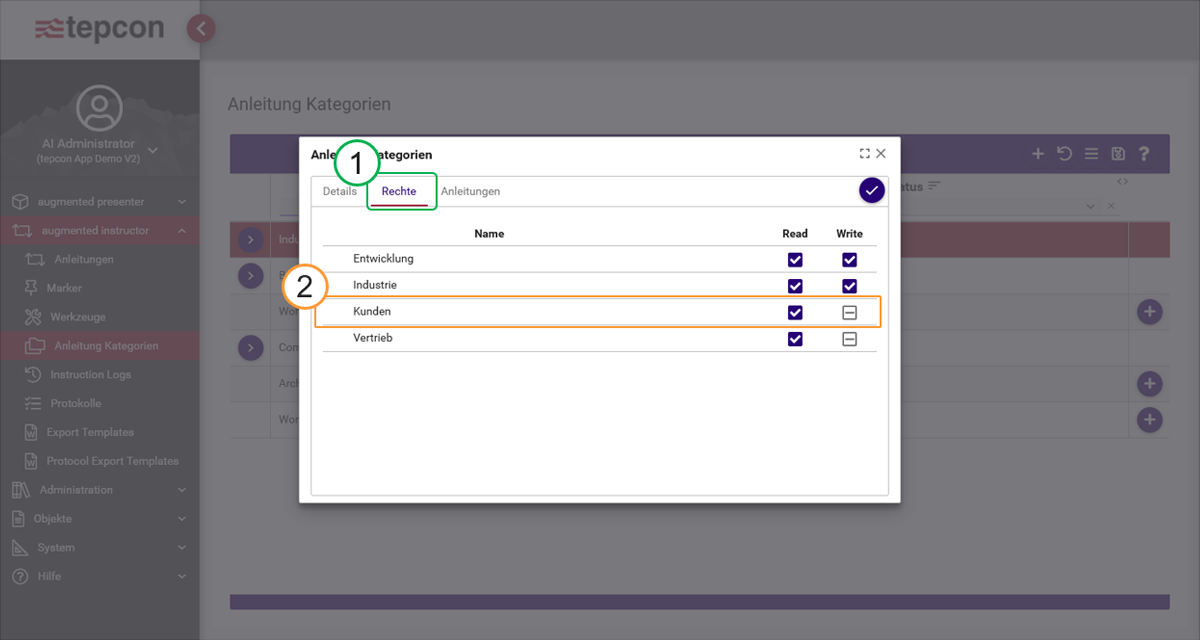This screenshot has height=640, width=1200.
Task: Click the refresh icon in toolbar
Action: (x=1065, y=154)
